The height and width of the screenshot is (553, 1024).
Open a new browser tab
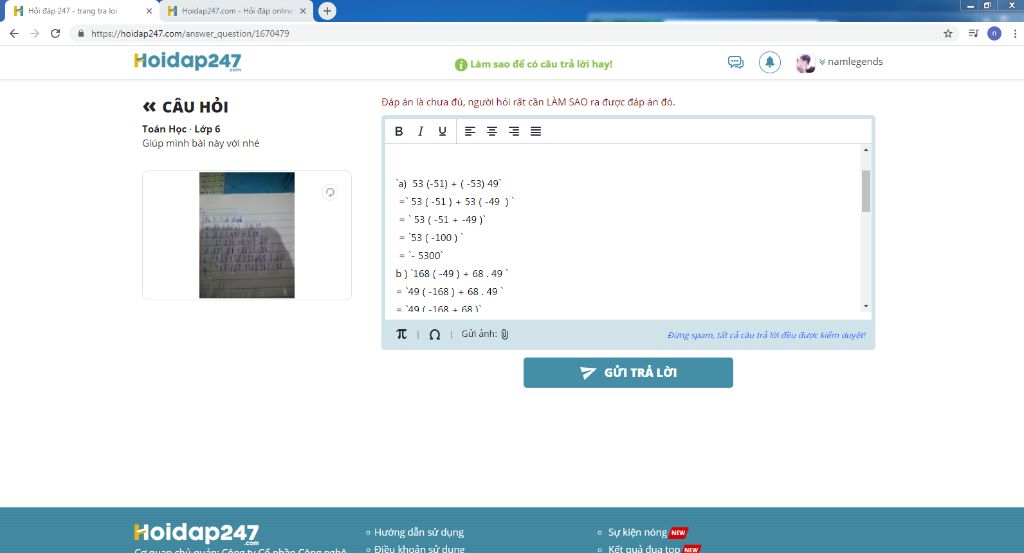(x=327, y=10)
